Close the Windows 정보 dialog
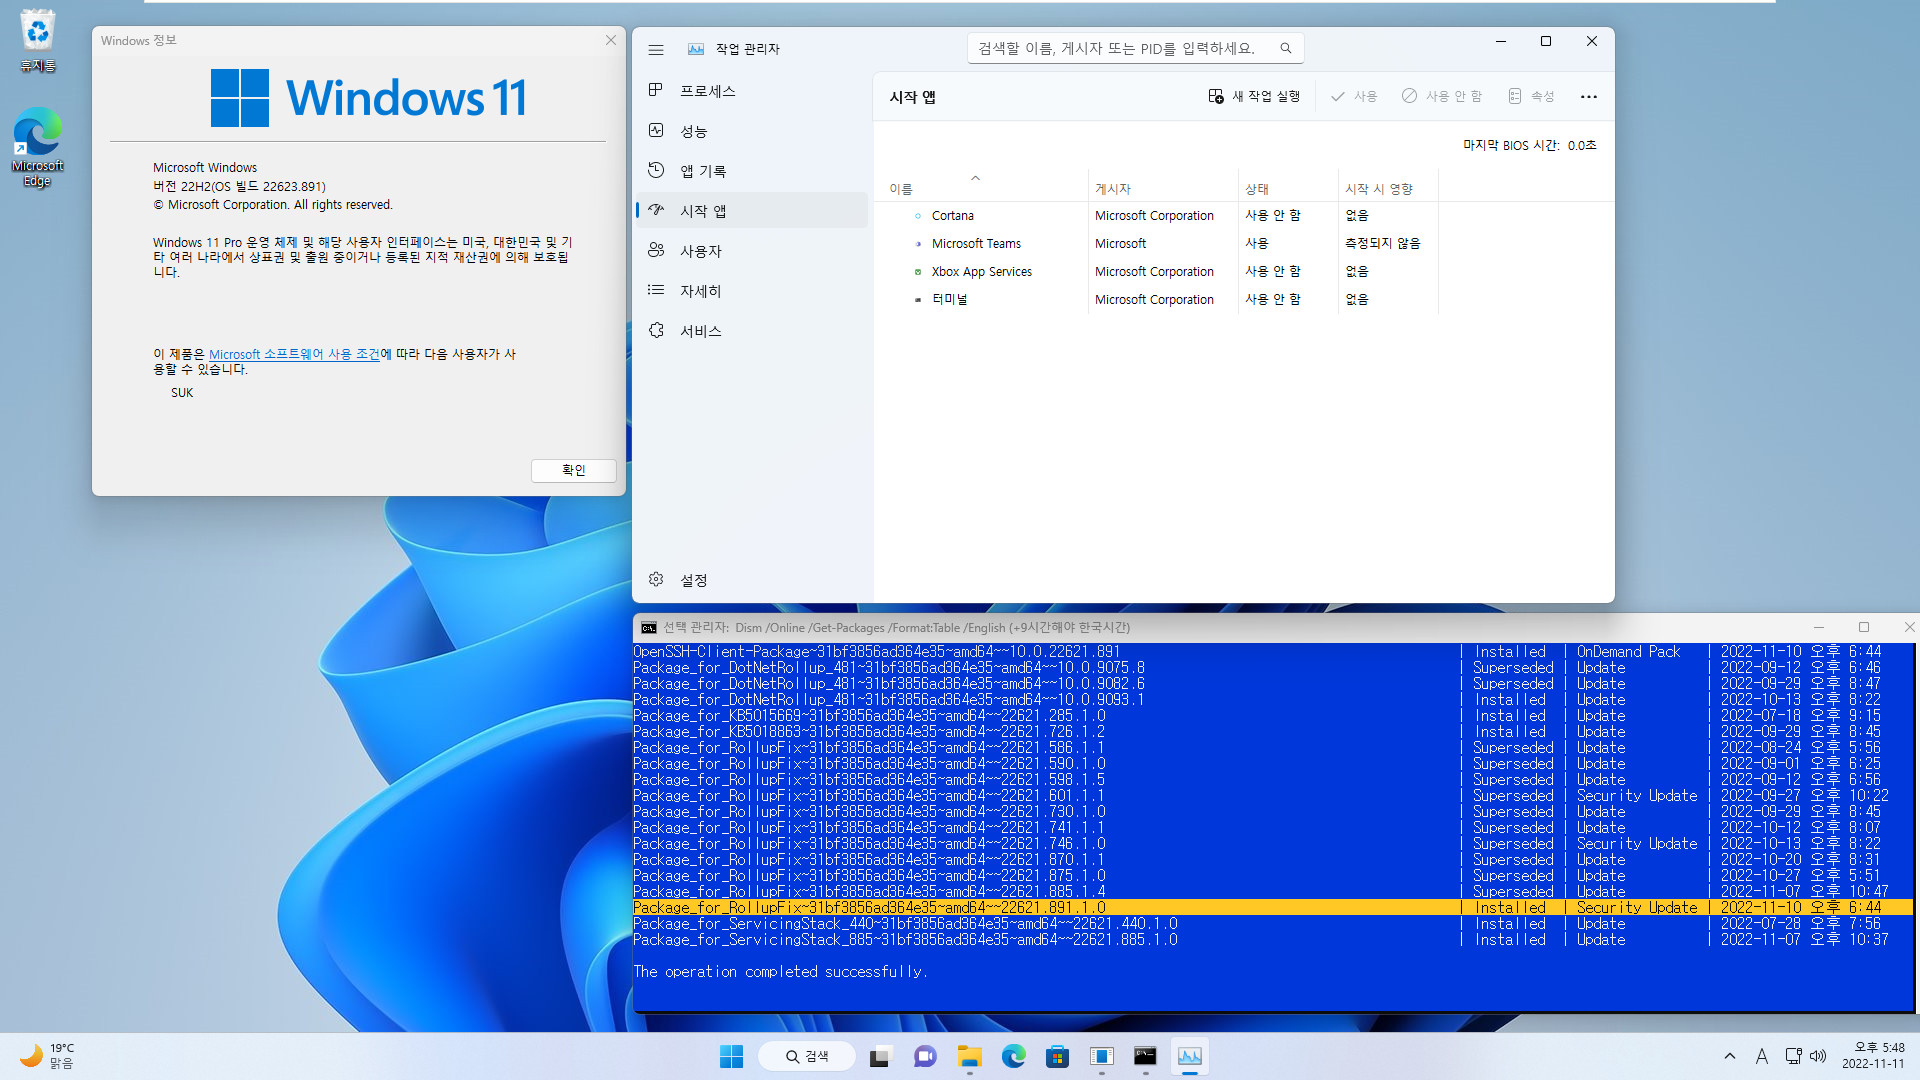The image size is (1920, 1080). coord(611,40)
